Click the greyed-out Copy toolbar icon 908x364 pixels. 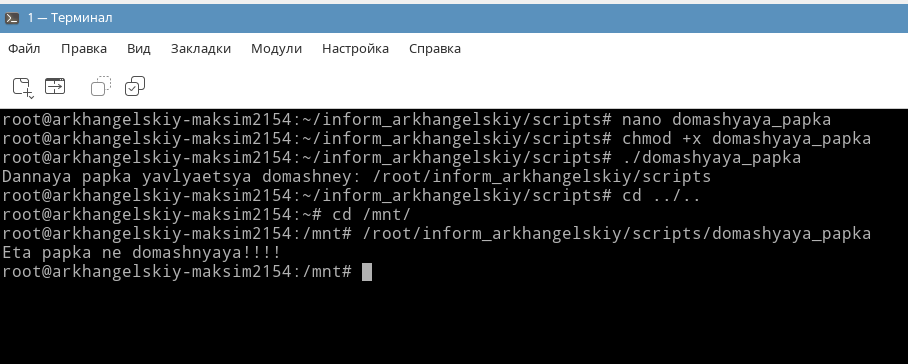[101, 86]
